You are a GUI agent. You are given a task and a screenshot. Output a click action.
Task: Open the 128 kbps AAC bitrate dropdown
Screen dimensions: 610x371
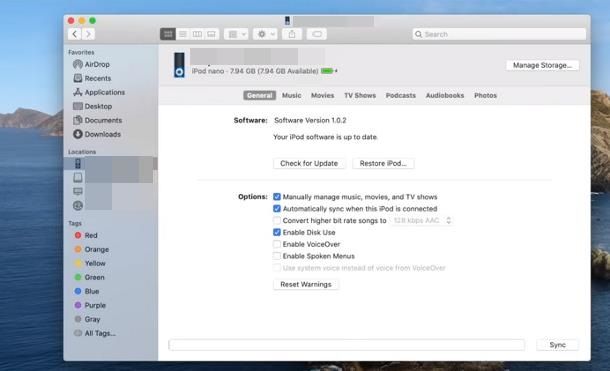click(x=422, y=220)
